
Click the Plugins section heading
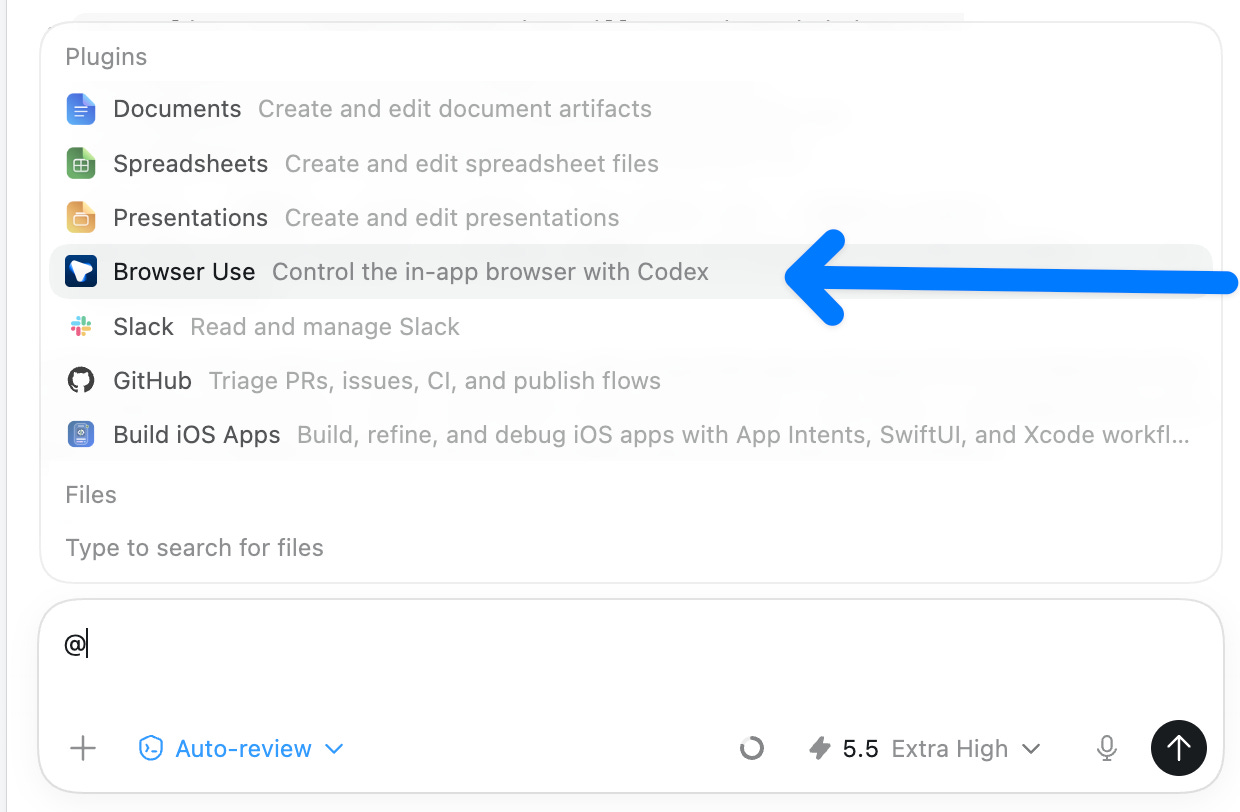click(106, 57)
